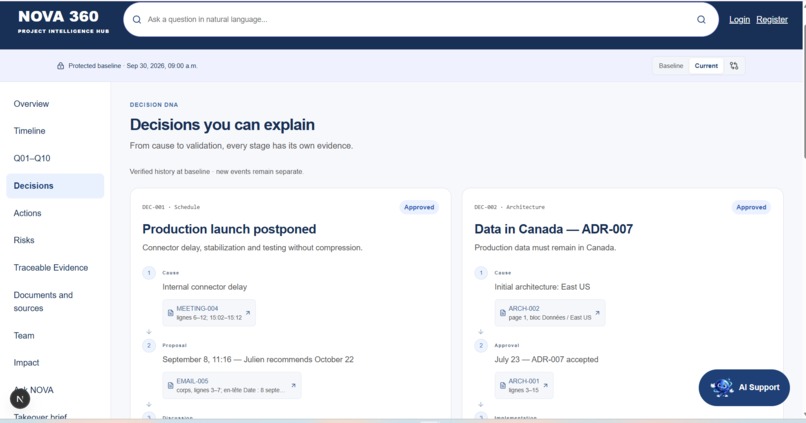Screen dimensions: 806x423
Task: Click the Production launch postponed title
Action: (x=229, y=229)
